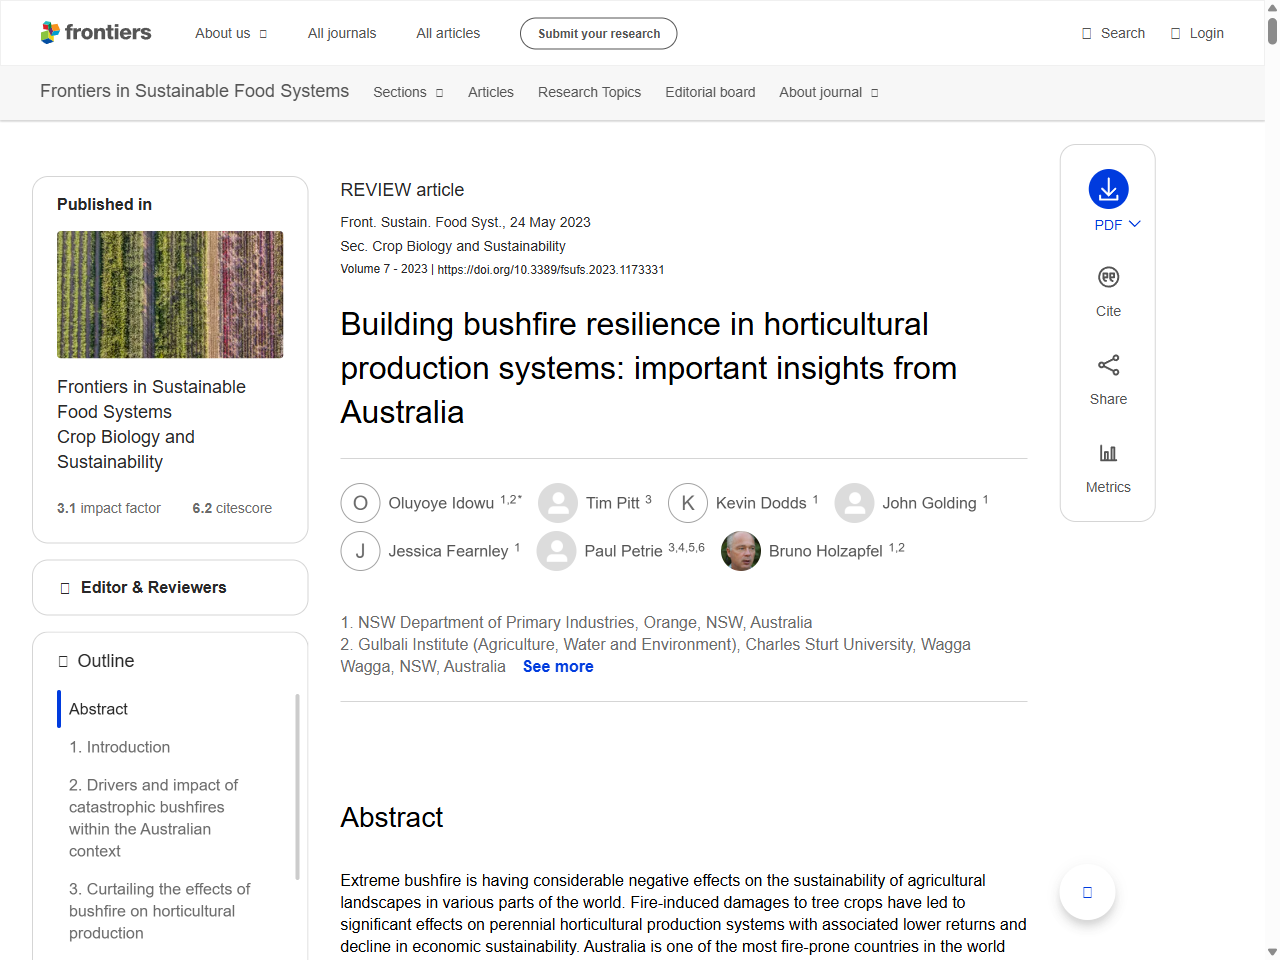Expand affiliations with See more
The height and width of the screenshot is (960, 1280).
[558, 666]
